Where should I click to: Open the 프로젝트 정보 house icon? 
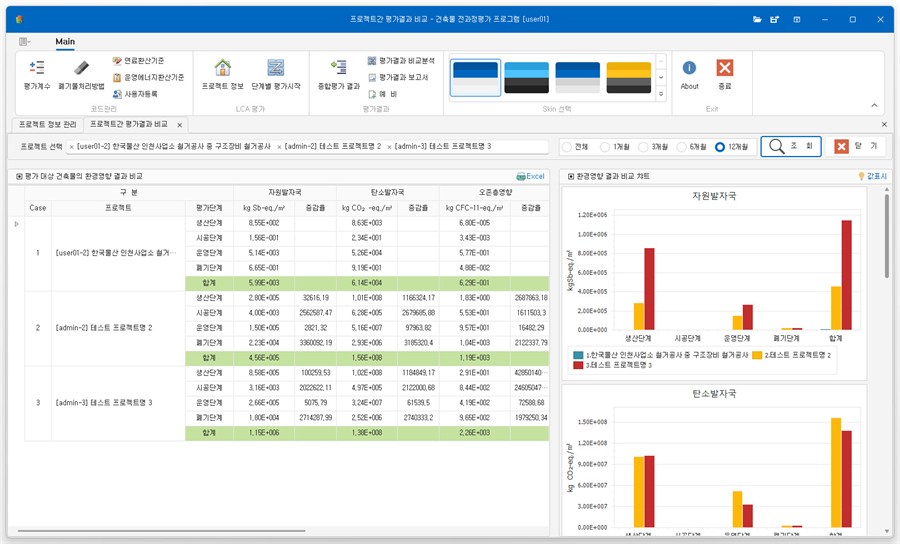click(222, 75)
